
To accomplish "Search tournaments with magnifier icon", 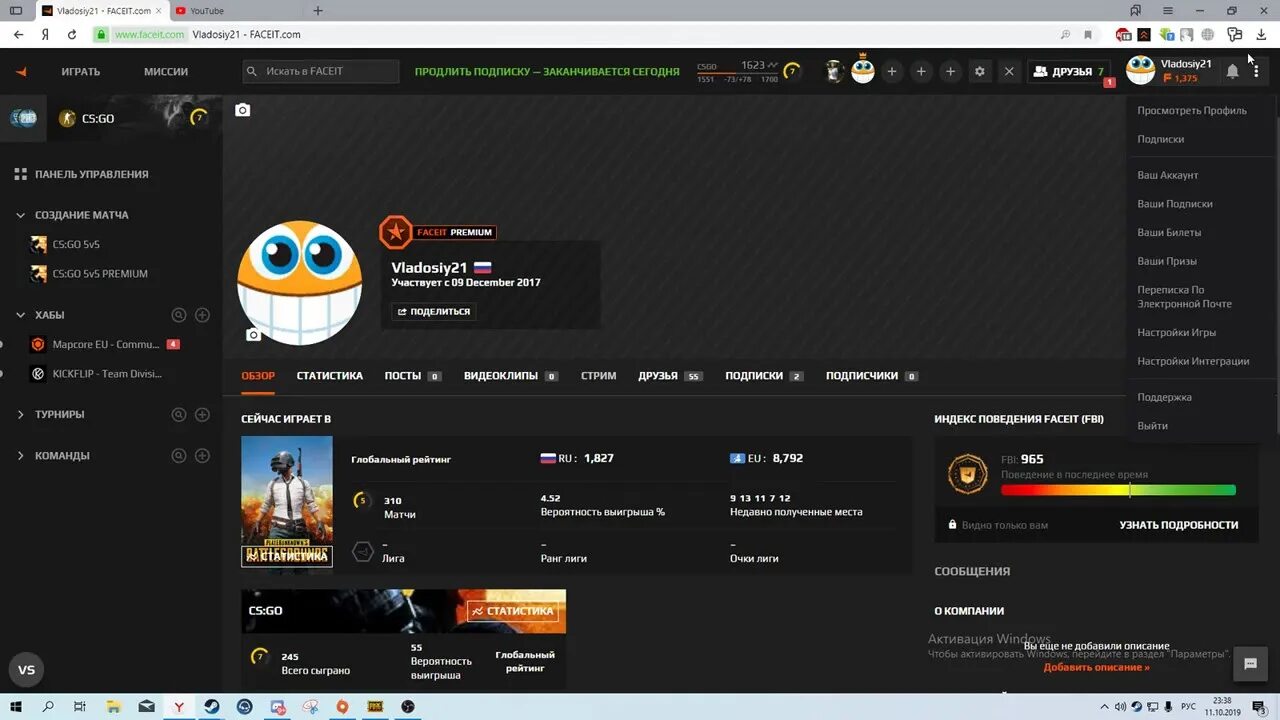I will pyautogui.click(x=179, y=414).
